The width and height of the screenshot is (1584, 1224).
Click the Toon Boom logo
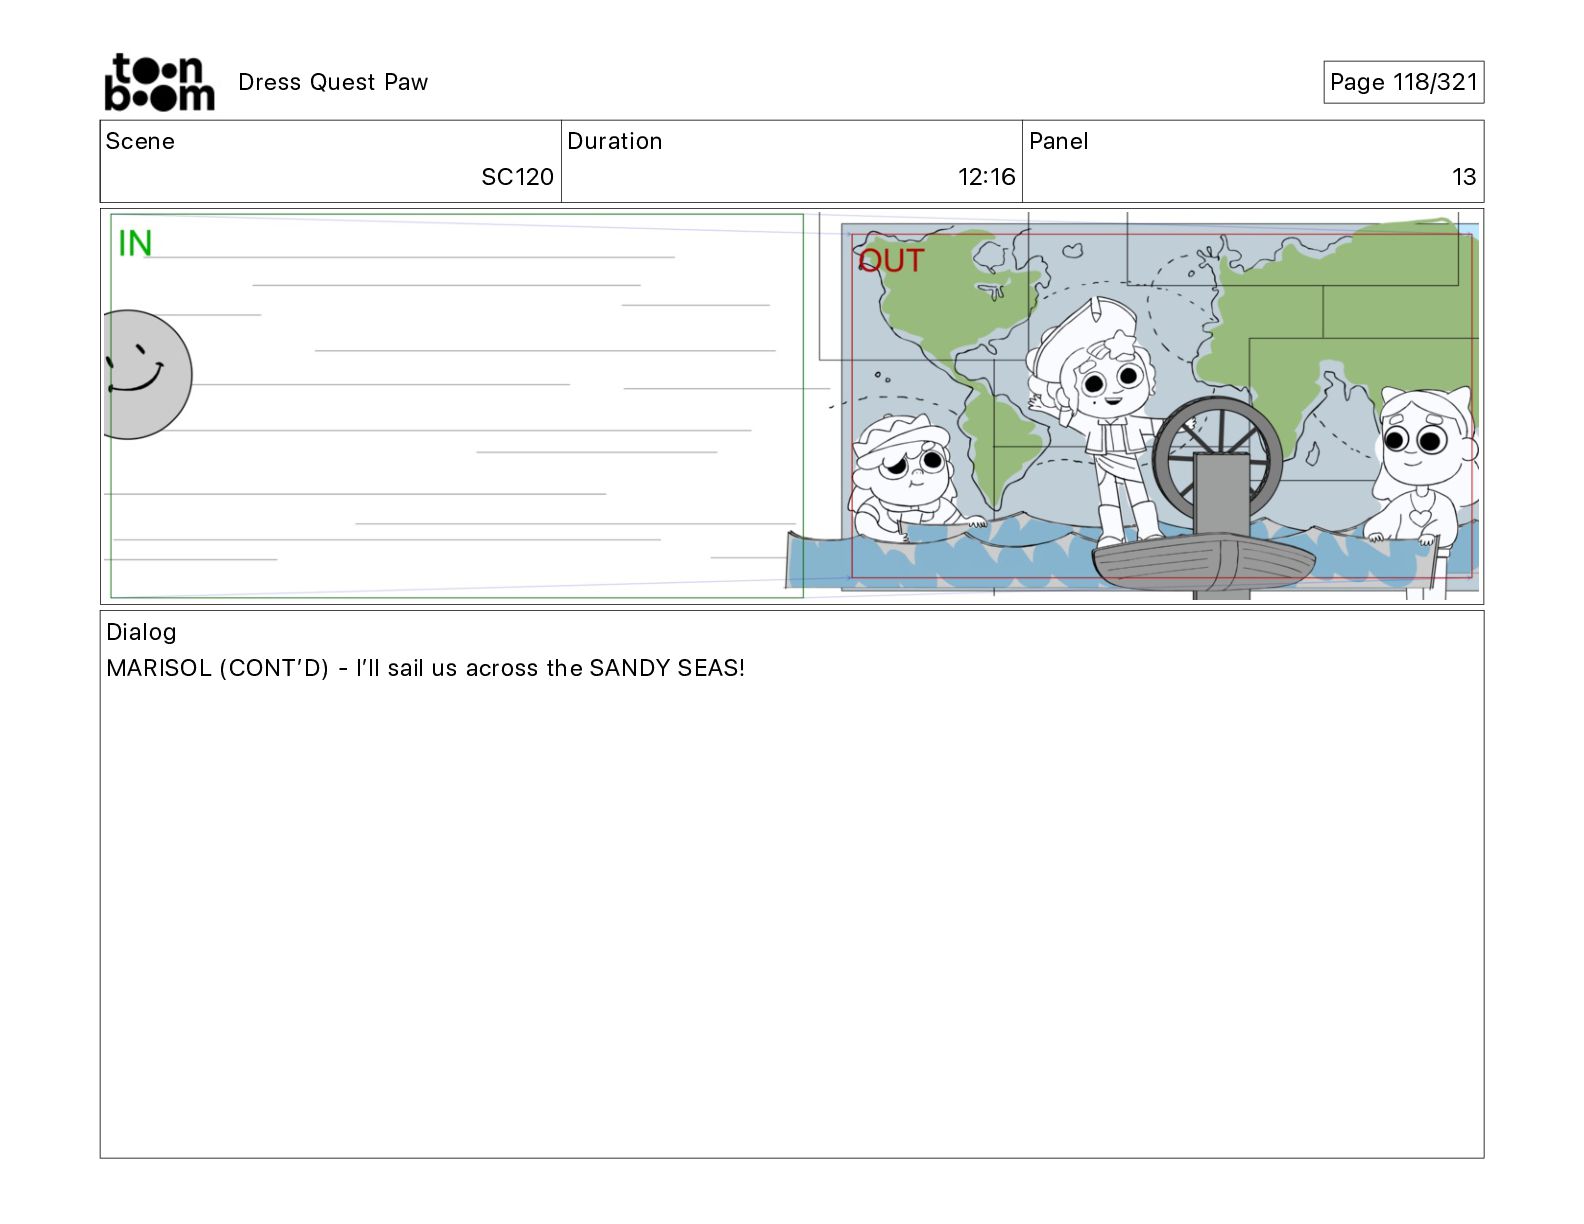[x=159, y=82]
